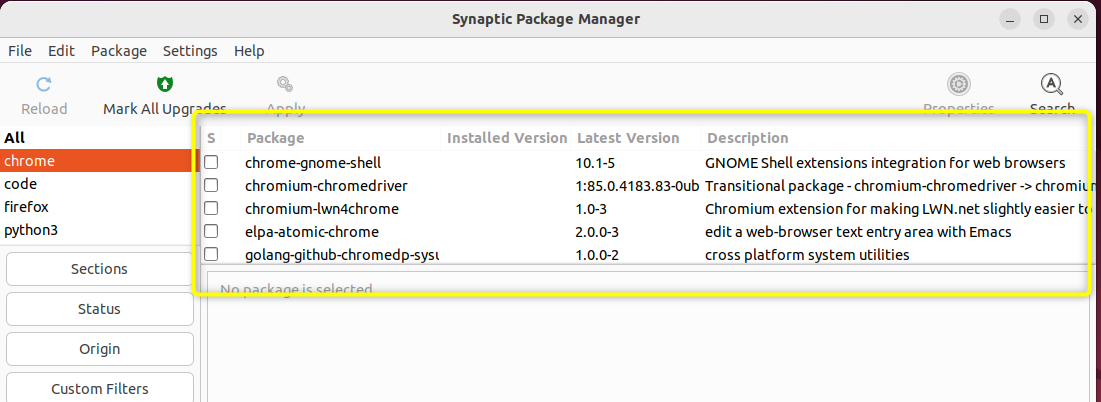Image resolution: width=1101 pixels, height=402 pixels.
Task: Mark the chrome-gnome-shell status checkbox
Action: (211, 163)
